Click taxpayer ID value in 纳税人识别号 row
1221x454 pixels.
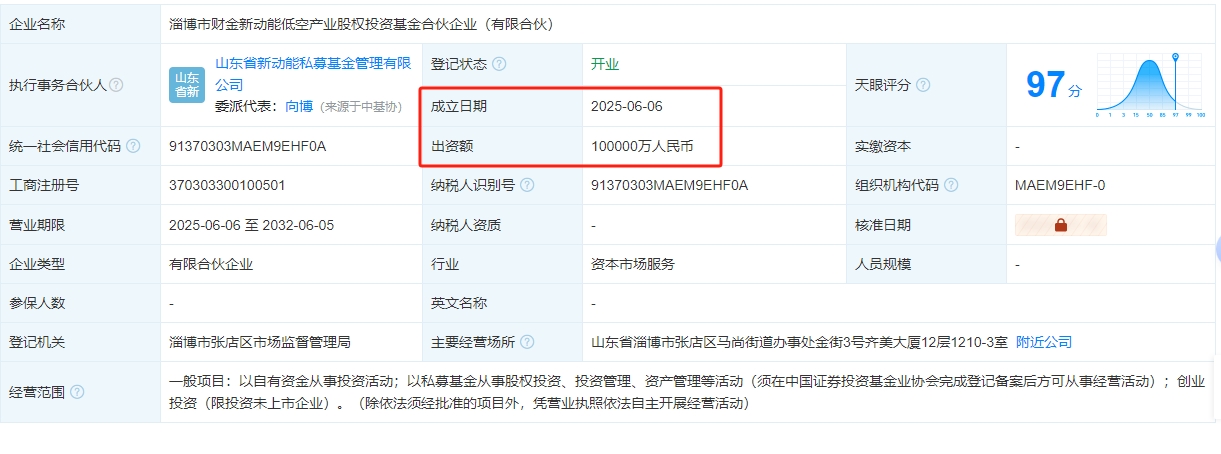pos(670,185)
